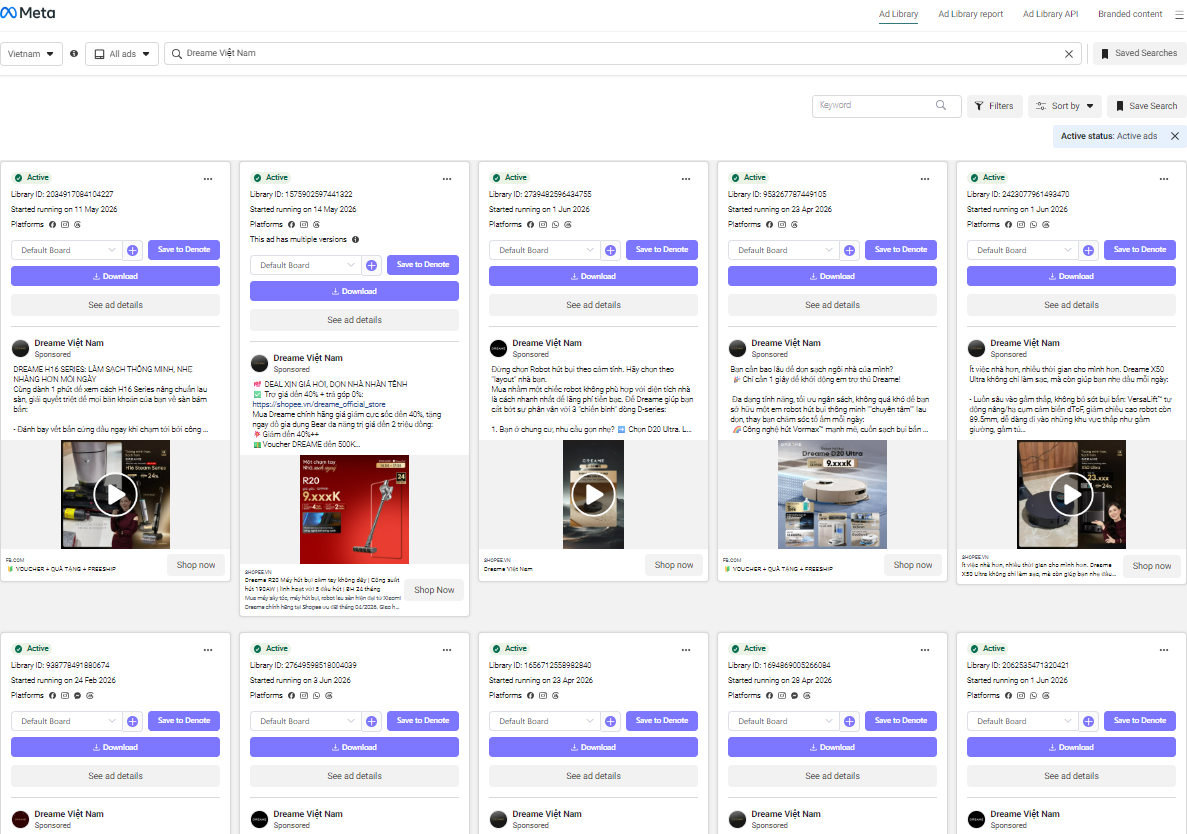Click Shop now on the X50 Ultra ad
Screen dimensions: 1187x834
click(1151, 566)
